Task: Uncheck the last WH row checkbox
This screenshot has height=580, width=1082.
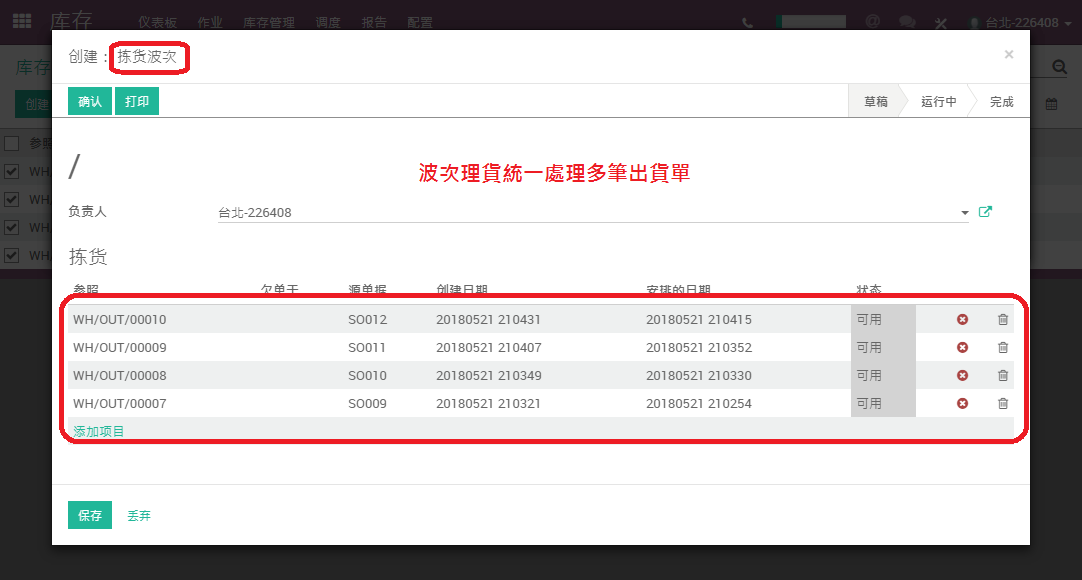Action: pos(12,255)
